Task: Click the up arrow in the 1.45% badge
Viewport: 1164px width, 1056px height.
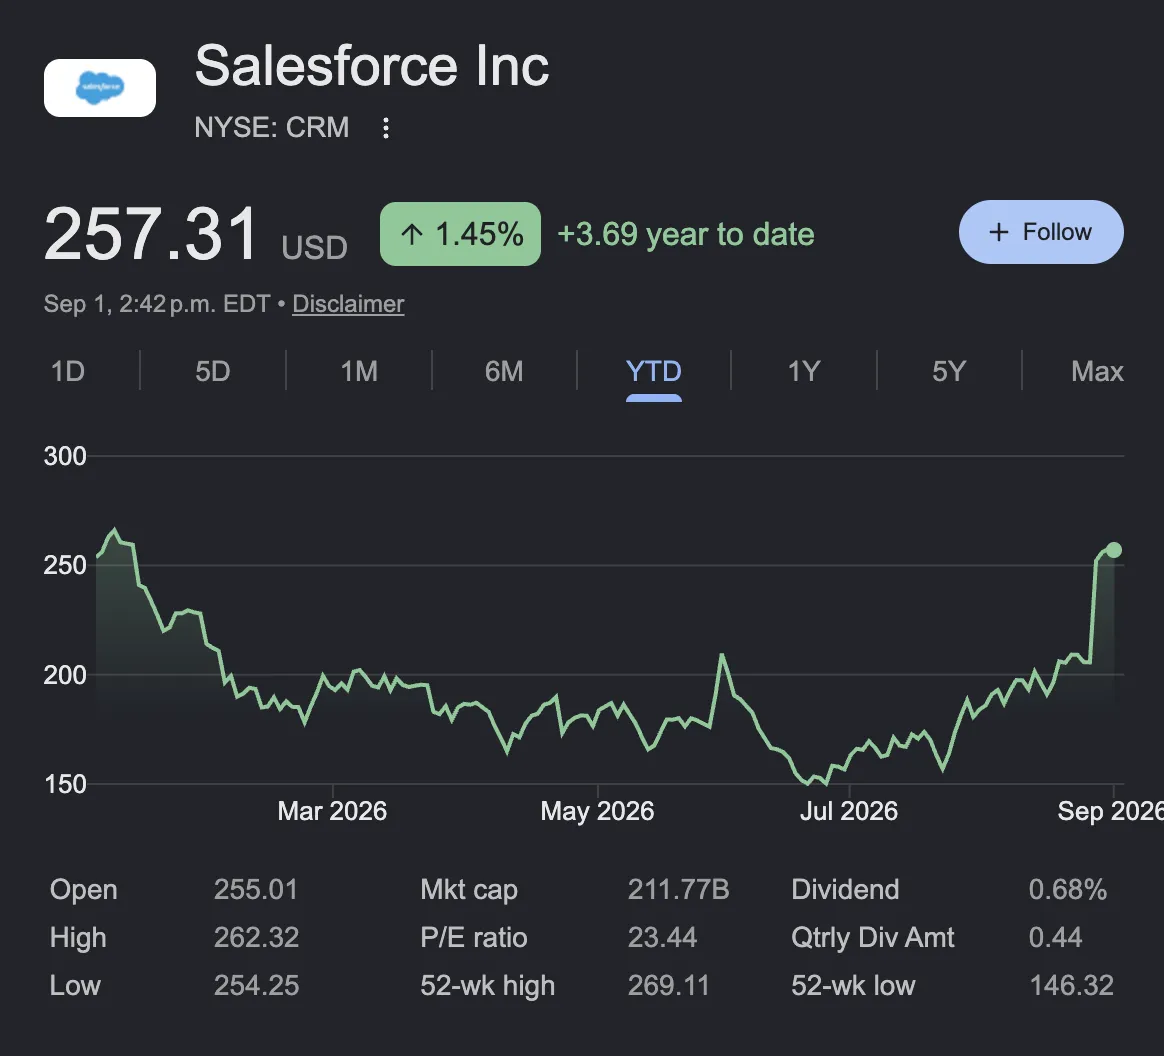Action: [x=412, y=235]
